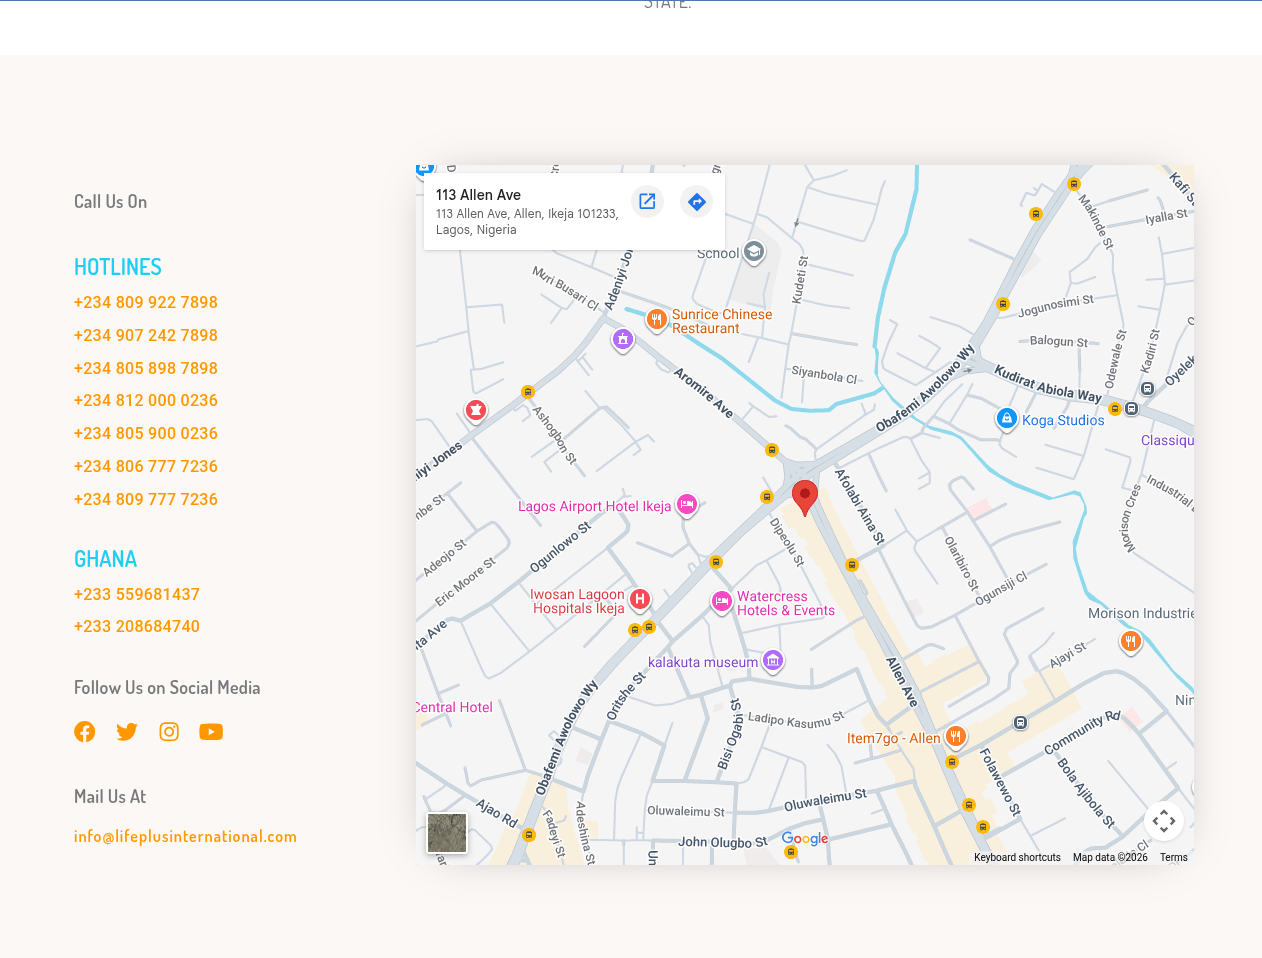Open Keyboard shortcuts on the map
The width and height of the screenshot is (1262, 958).
(1017, 857)
